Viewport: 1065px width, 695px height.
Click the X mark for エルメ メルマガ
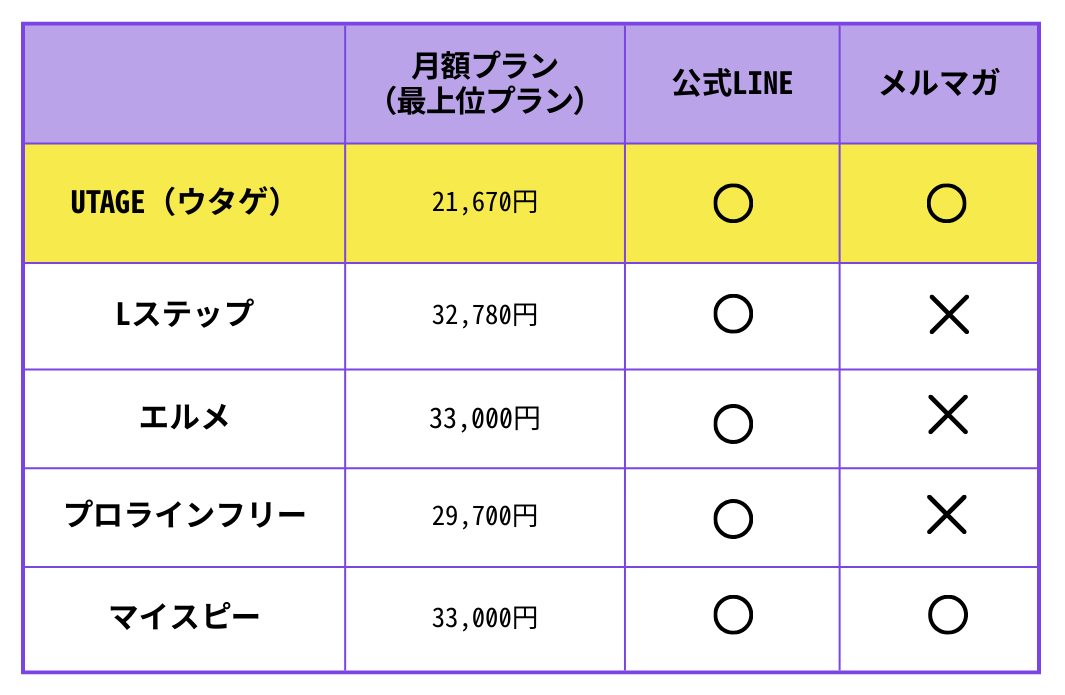coord(947,414)
